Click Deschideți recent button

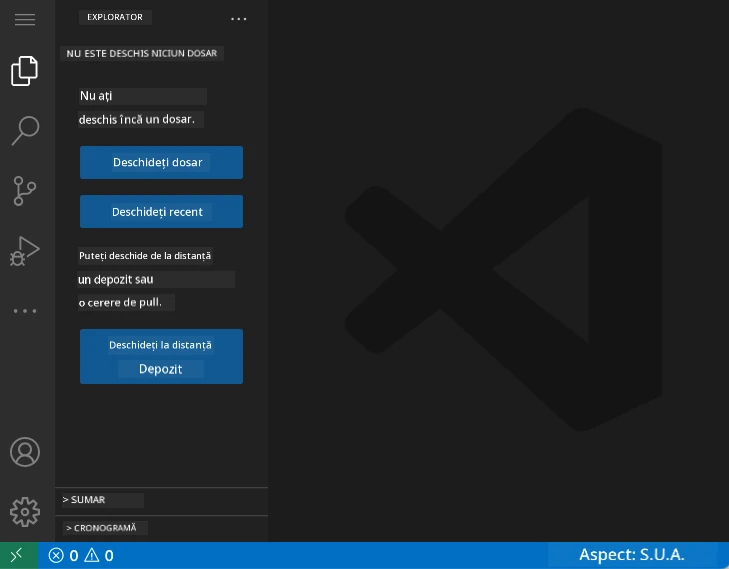click(x=161, y=212)
